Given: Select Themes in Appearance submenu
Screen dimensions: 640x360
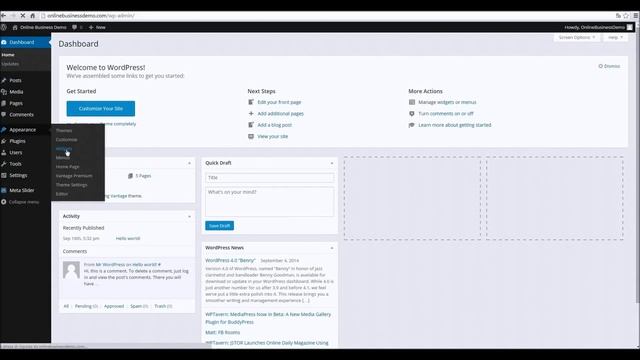Looking at the screenshot, I should pyautogui.click(x=64, y=131).
